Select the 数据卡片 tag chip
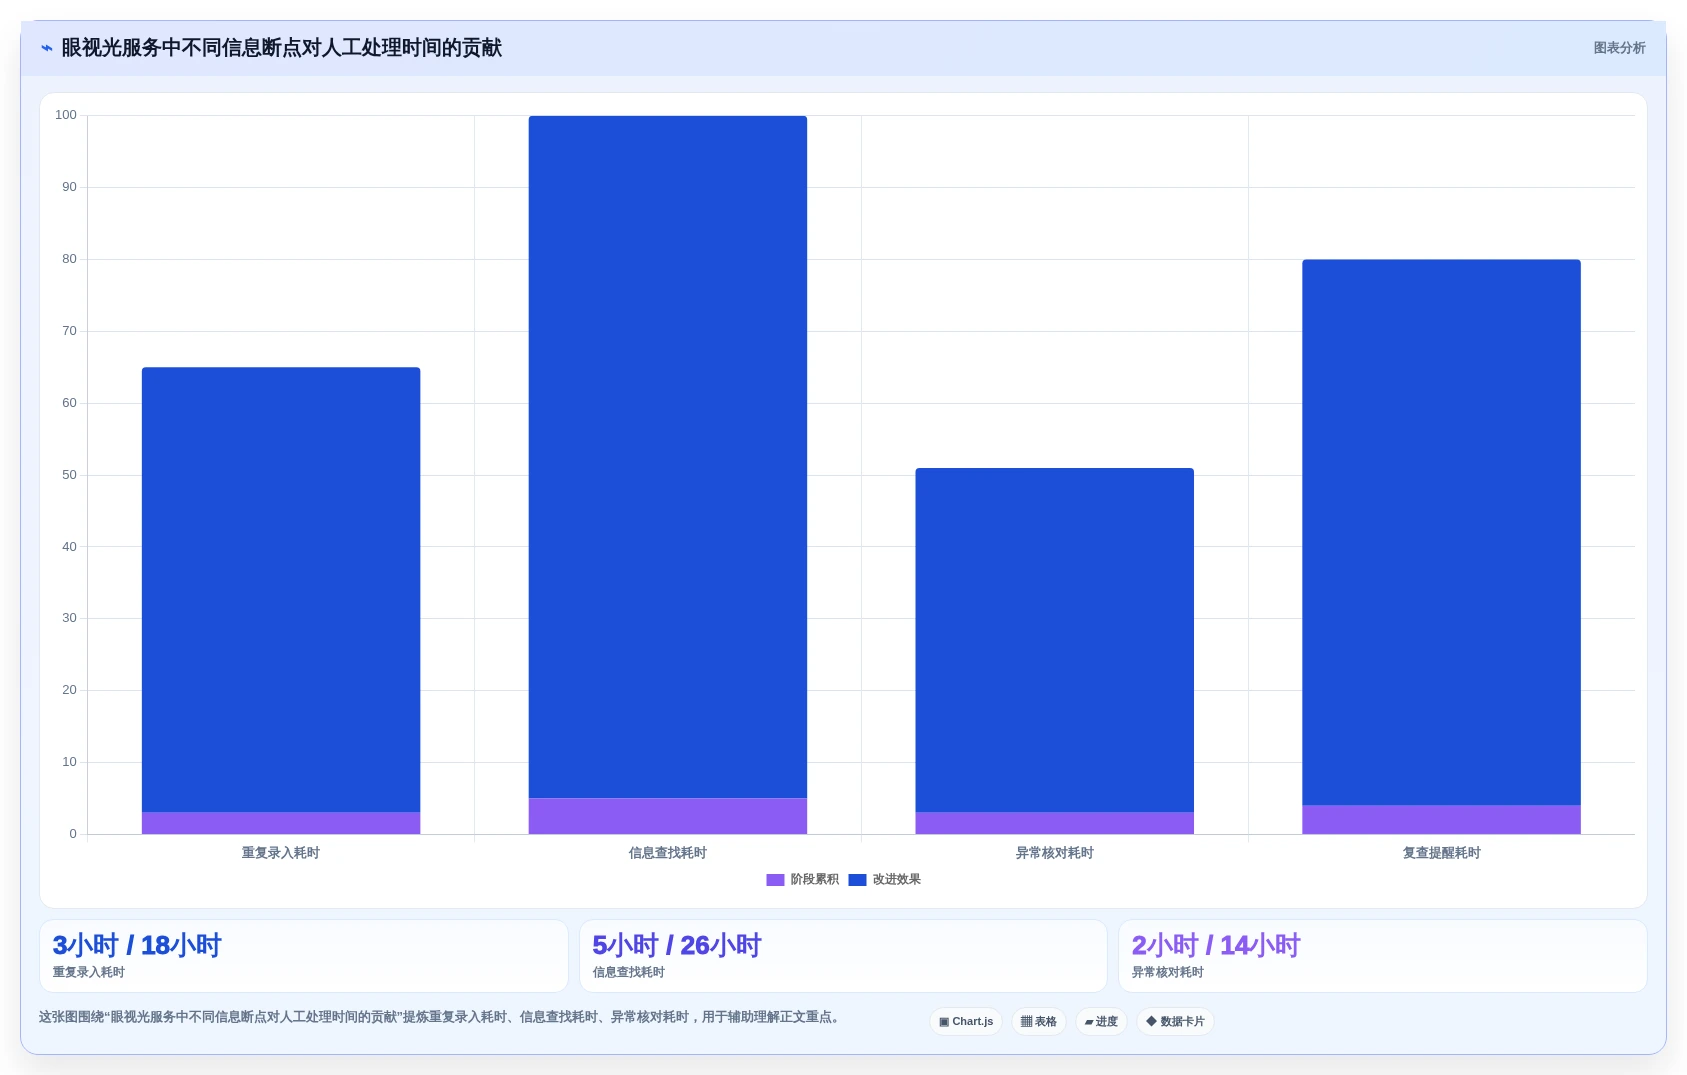The height and width of the screenshot is (1075, 1687). (1175, 1021)
